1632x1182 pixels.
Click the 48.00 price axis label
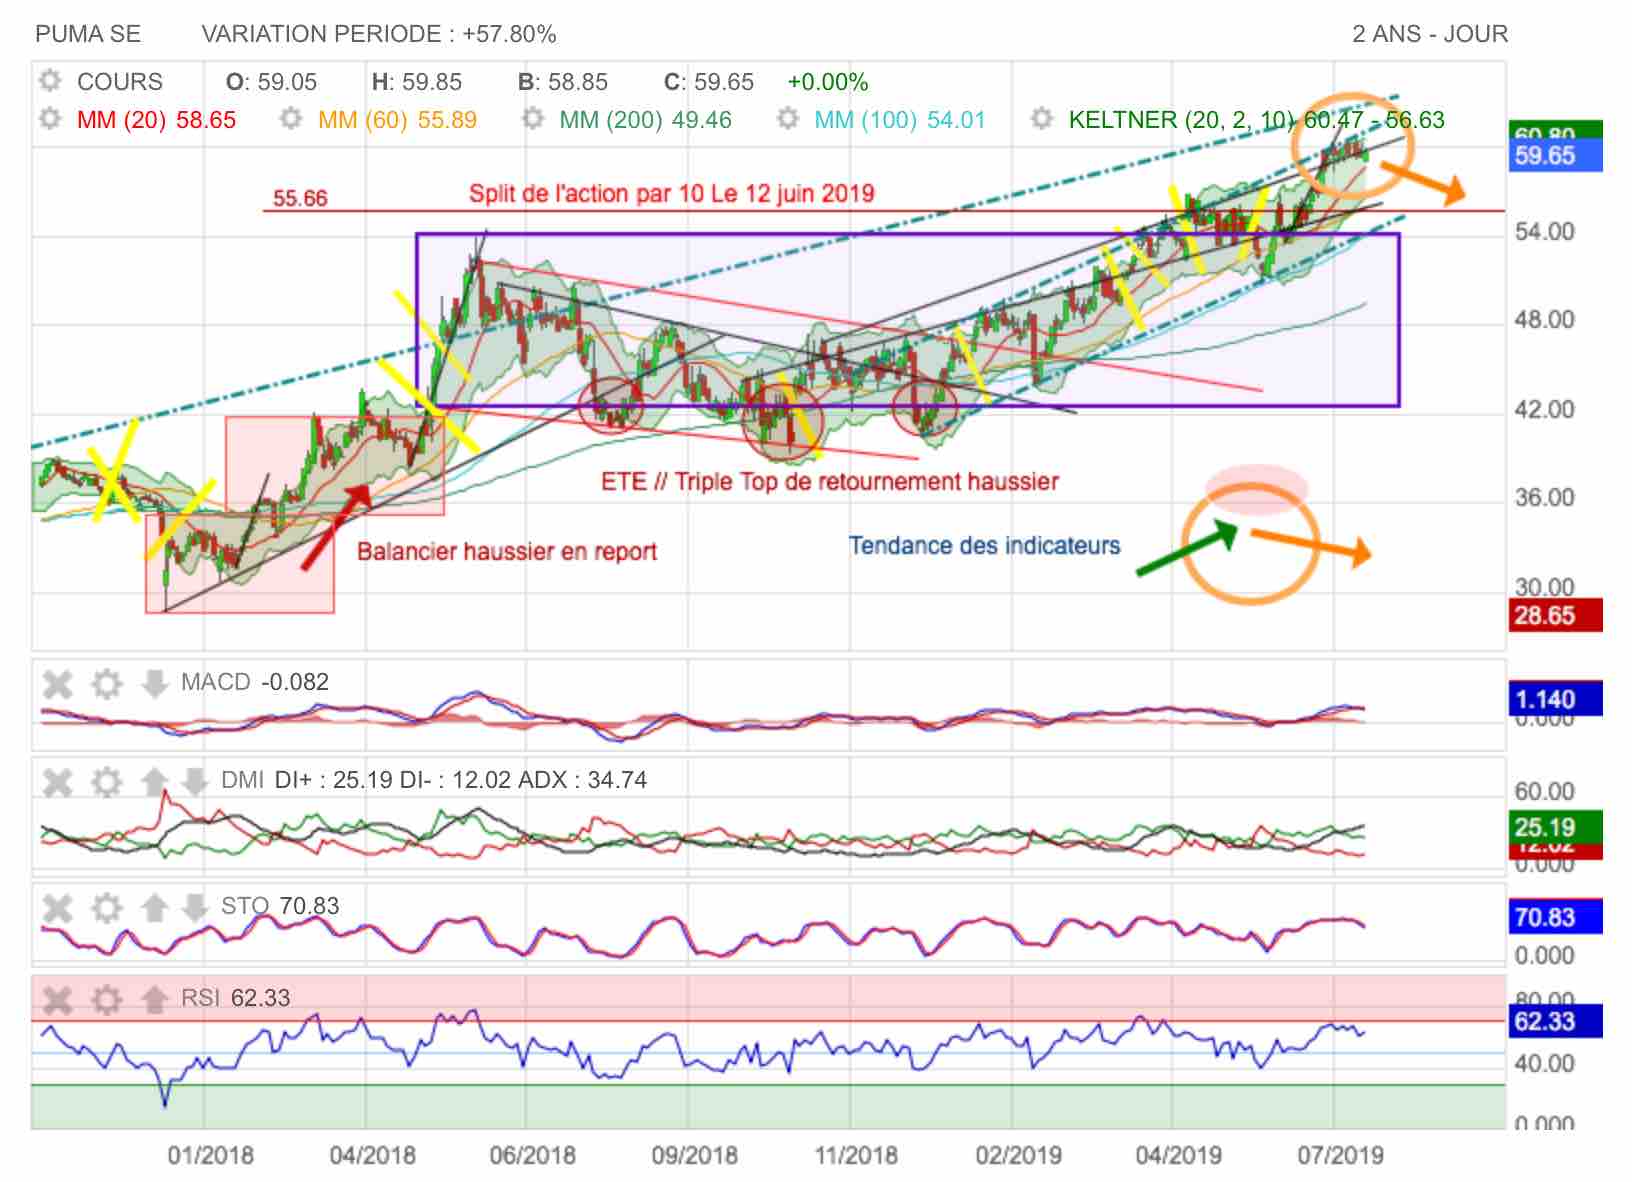coord(1545,320)
